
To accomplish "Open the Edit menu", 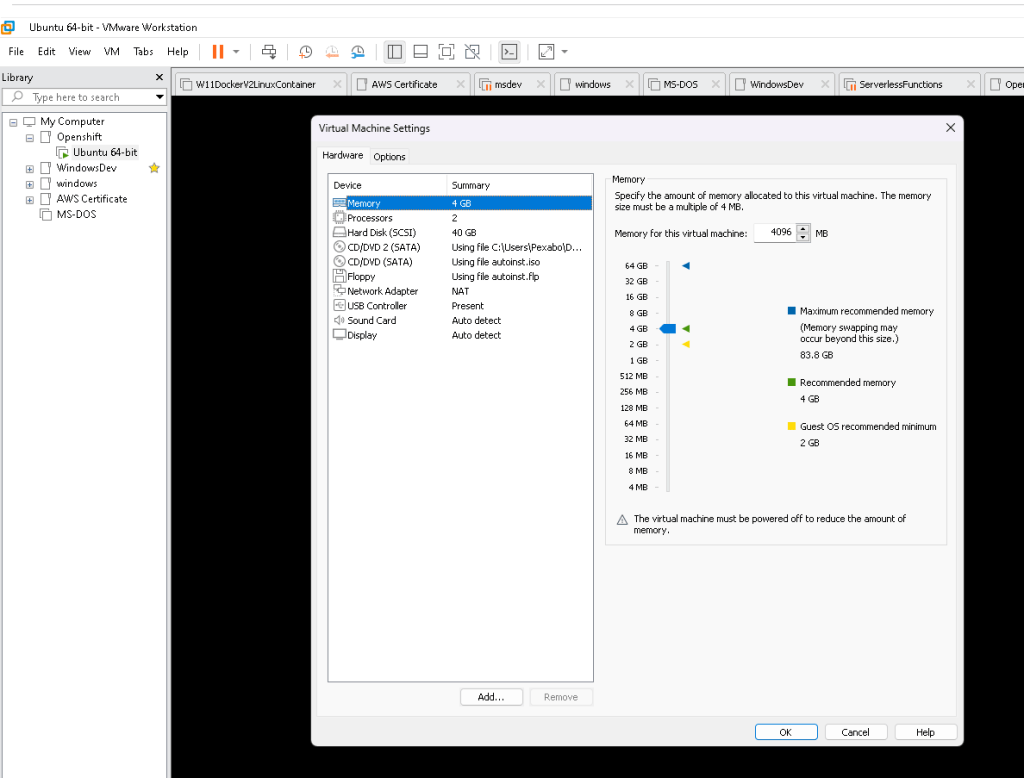I will point(46,52).
